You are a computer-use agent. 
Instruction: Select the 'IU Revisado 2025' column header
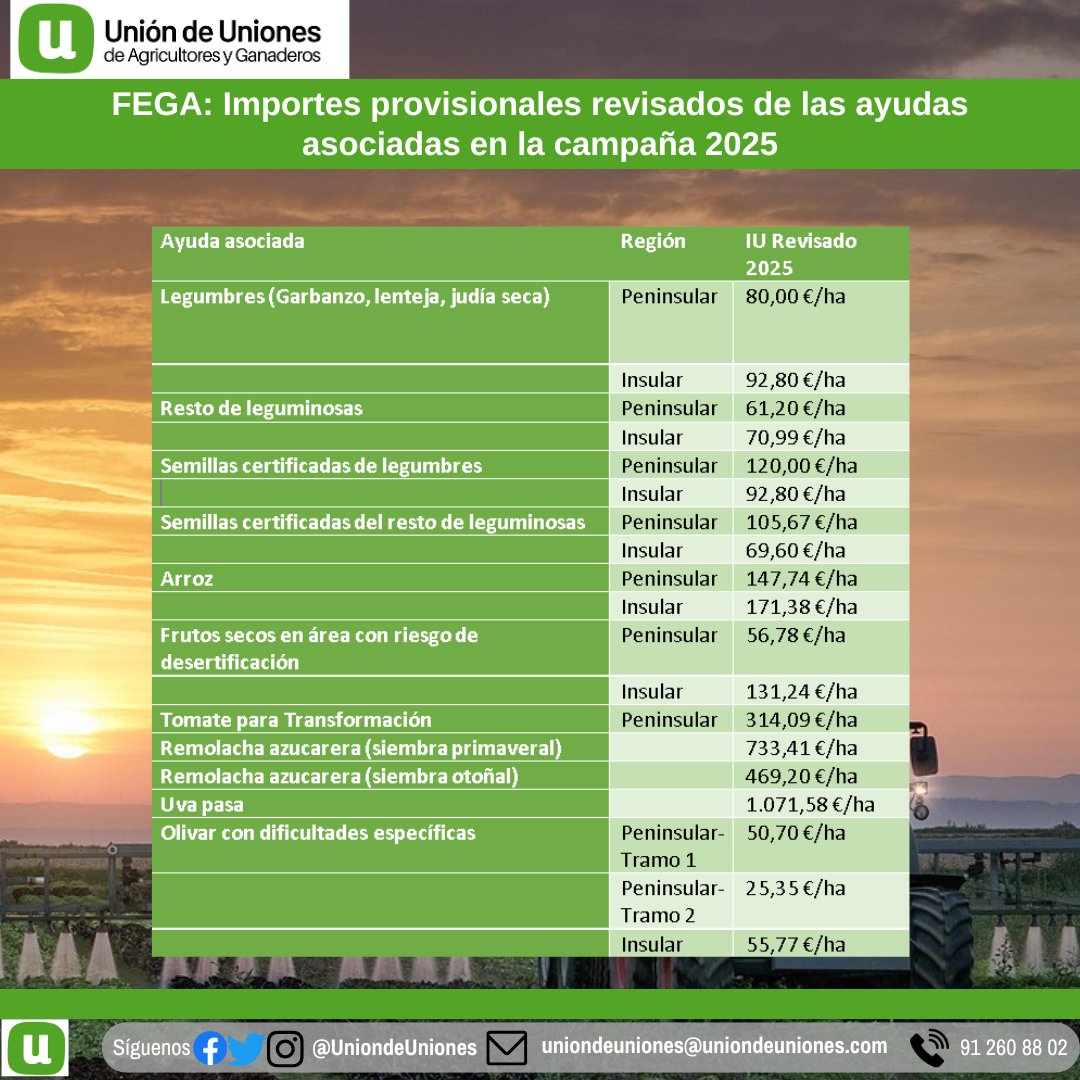point(801,254)
